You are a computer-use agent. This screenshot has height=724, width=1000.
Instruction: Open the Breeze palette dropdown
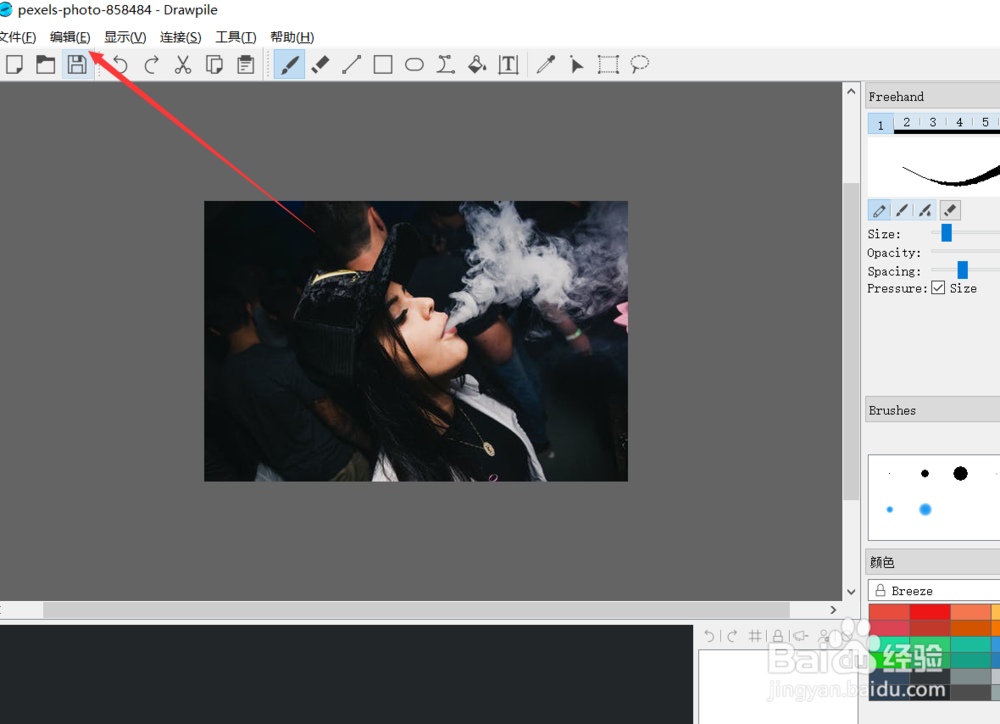(x=934, y=591)
